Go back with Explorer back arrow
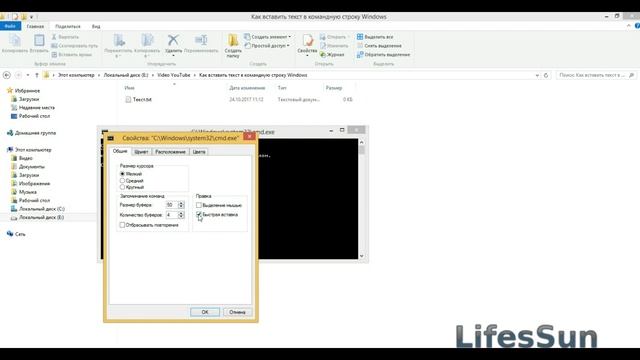The image size is (640, 360). coord(7,75)
